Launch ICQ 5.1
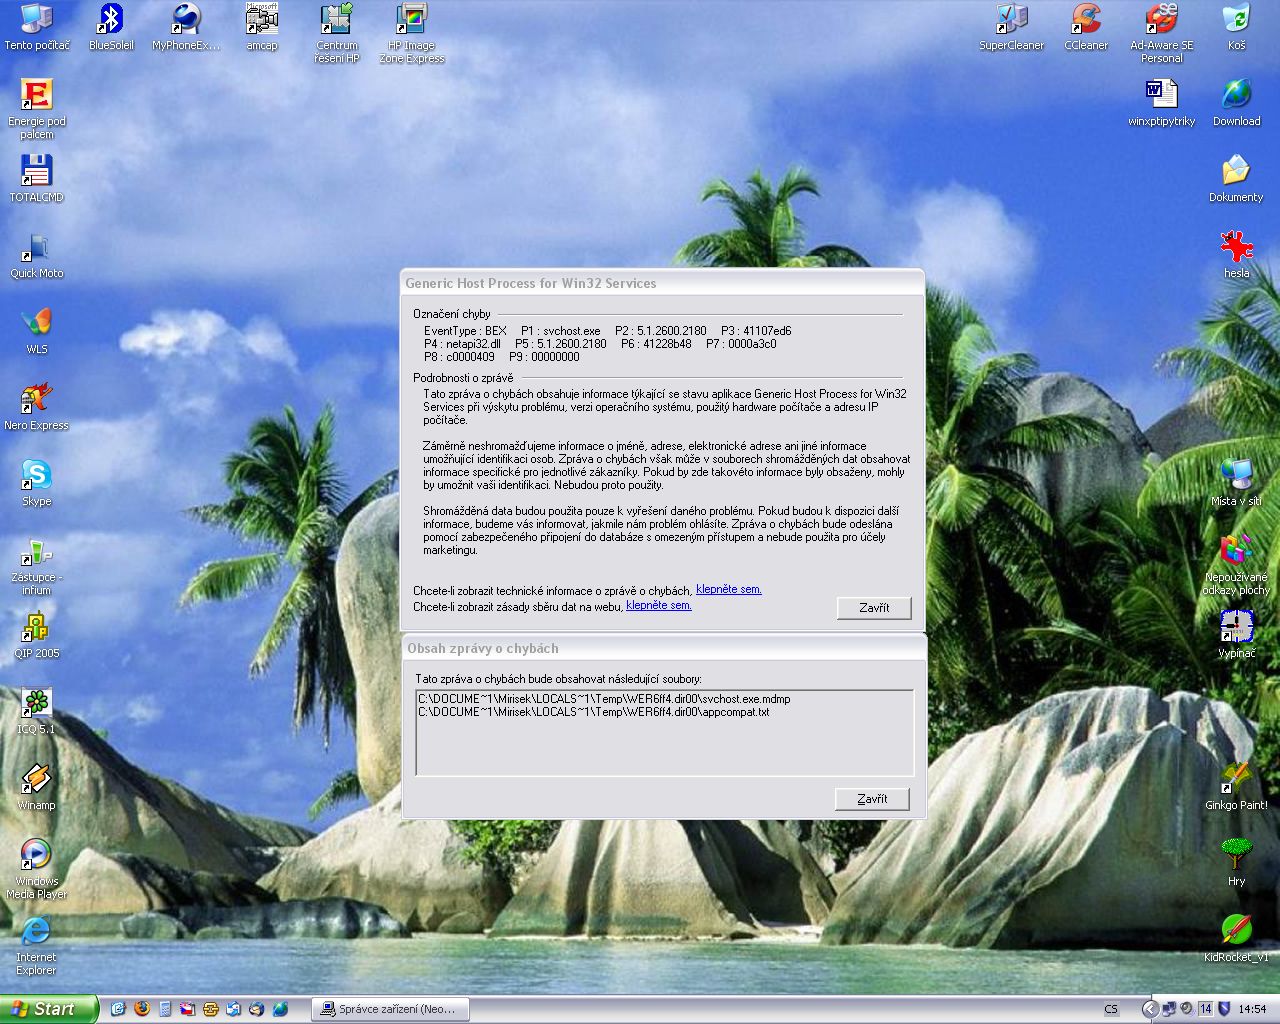The height and width of the screenshot is (1024, 1280). pyautogui.click(x=37, y=710)
